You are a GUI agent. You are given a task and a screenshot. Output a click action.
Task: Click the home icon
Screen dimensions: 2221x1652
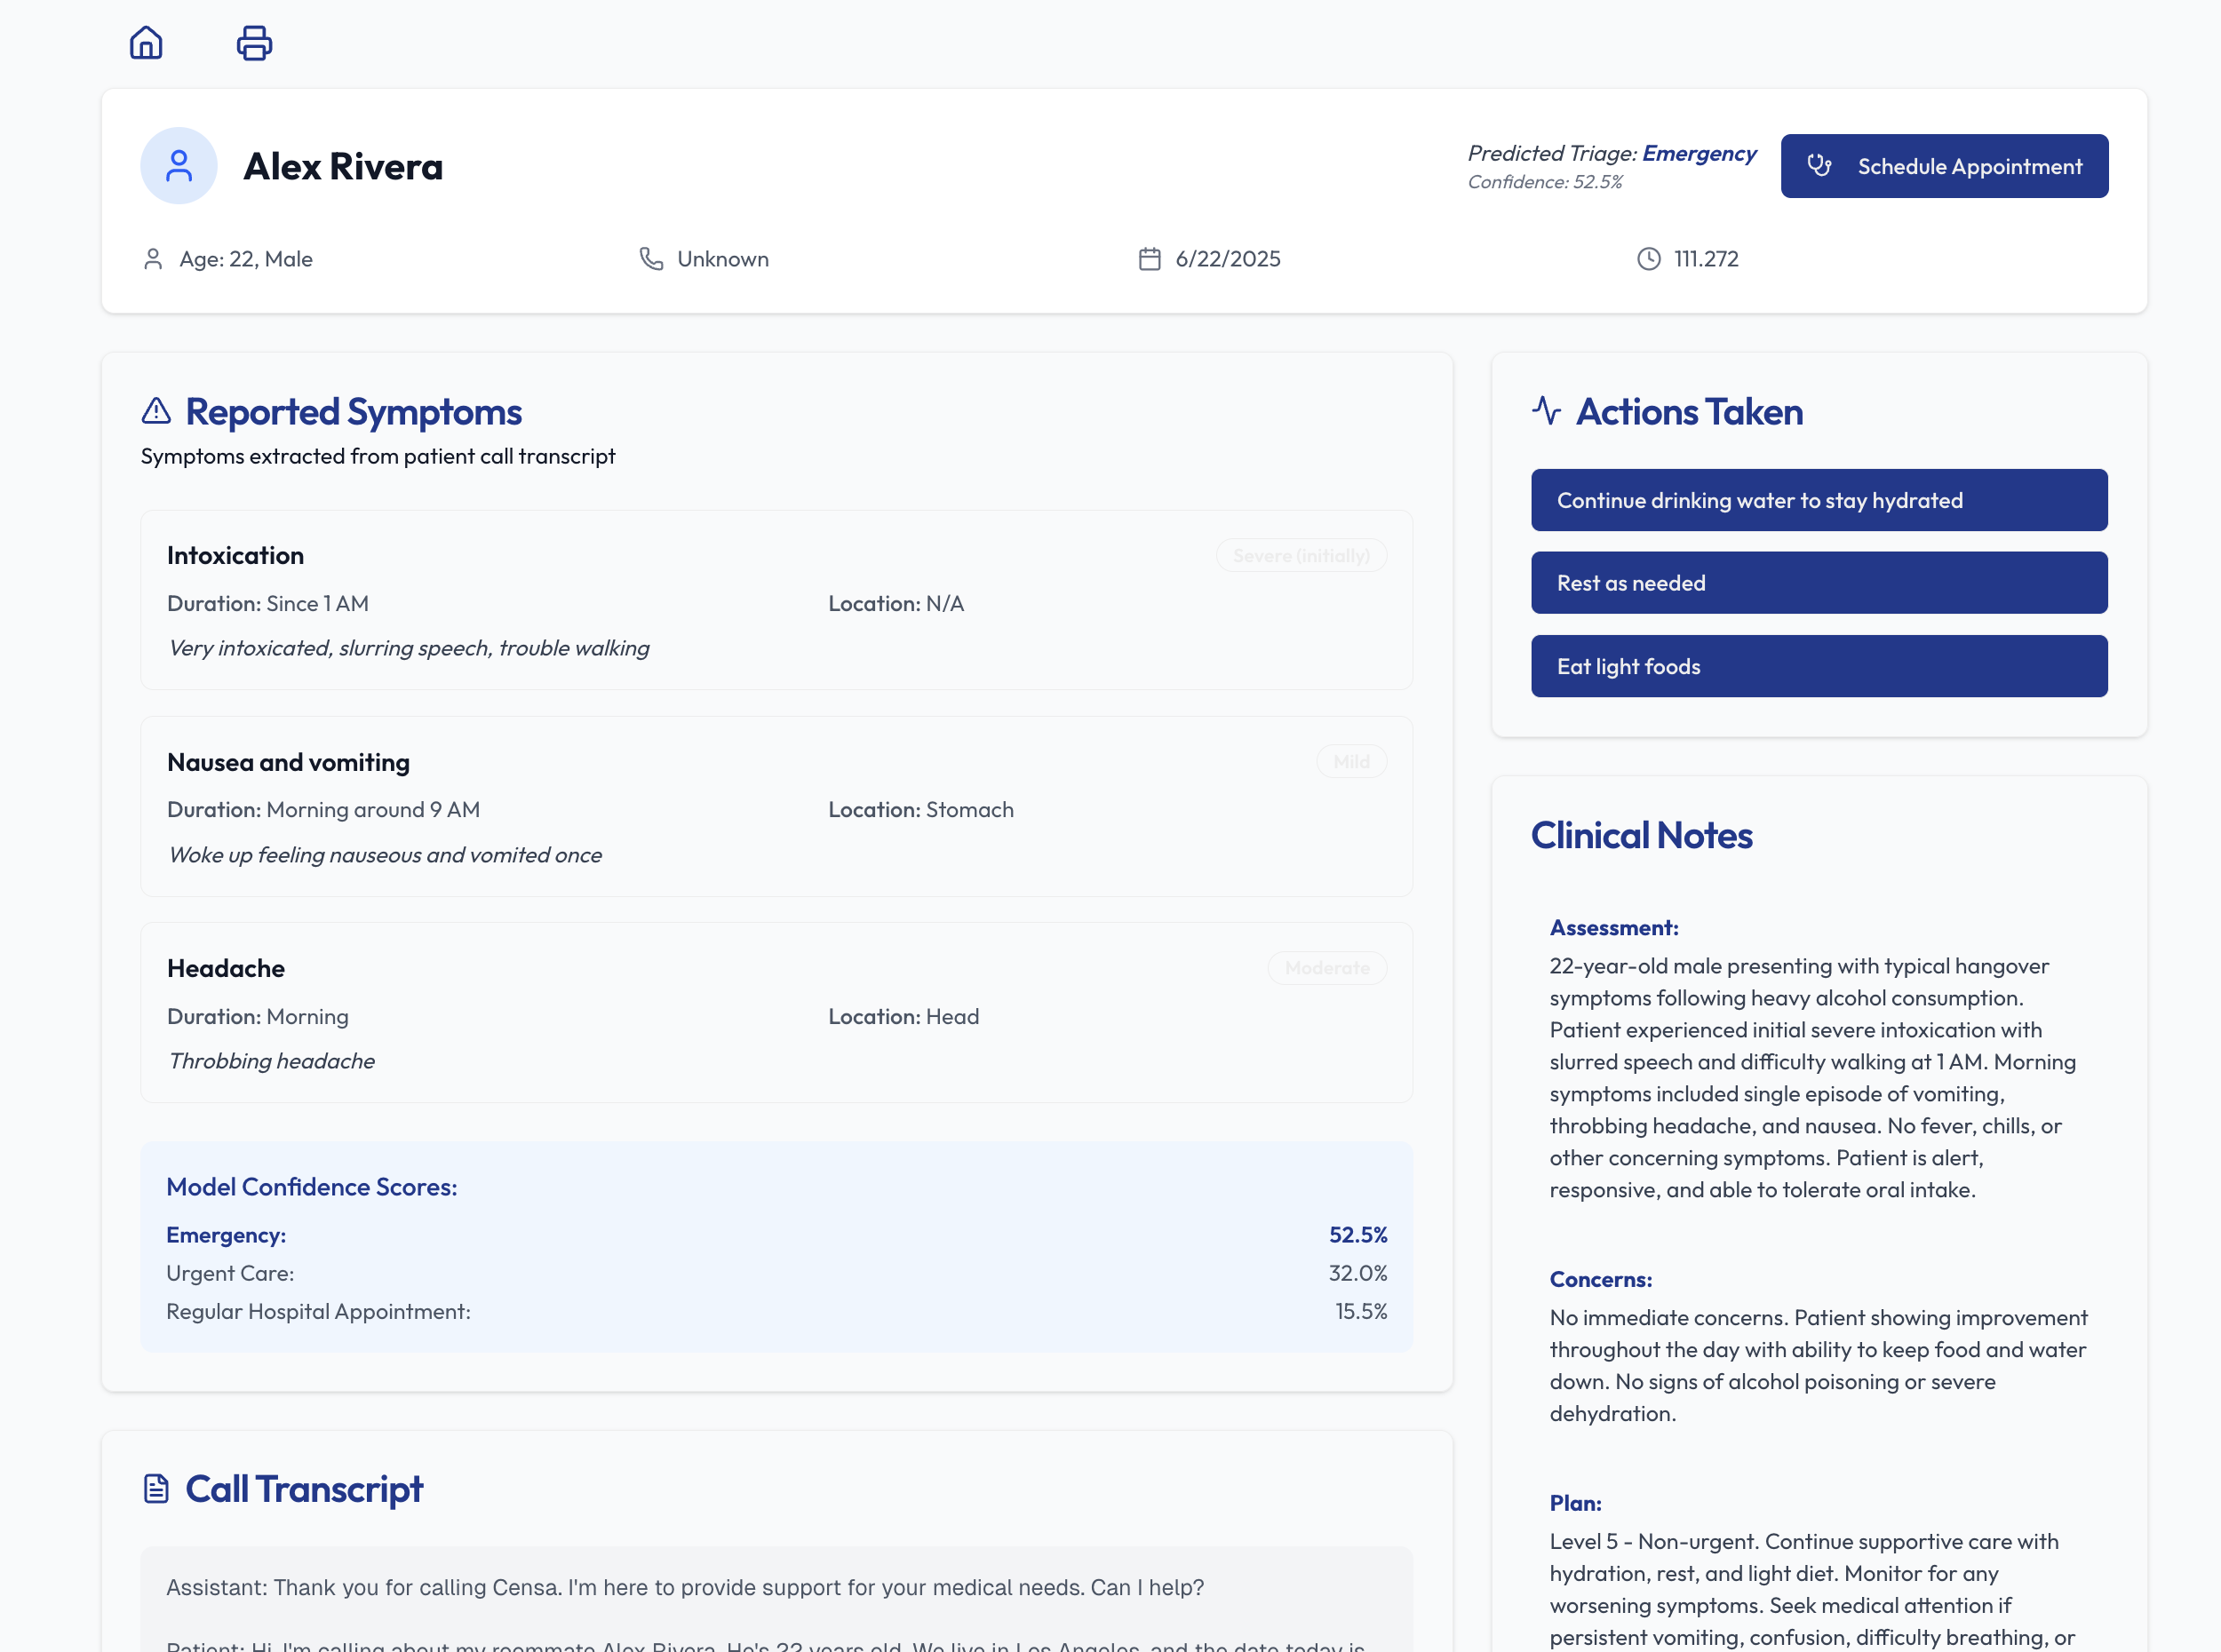click(146, 43)
